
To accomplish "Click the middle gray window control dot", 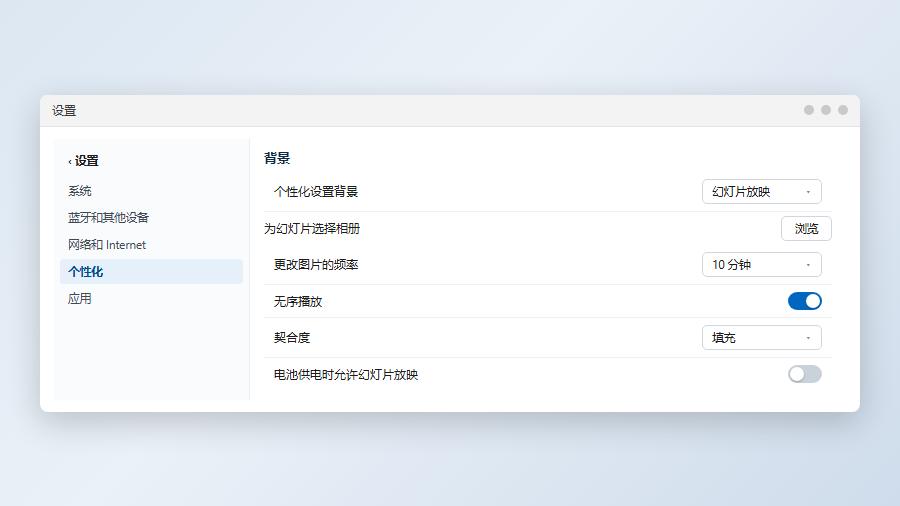I will click(826, 110).
